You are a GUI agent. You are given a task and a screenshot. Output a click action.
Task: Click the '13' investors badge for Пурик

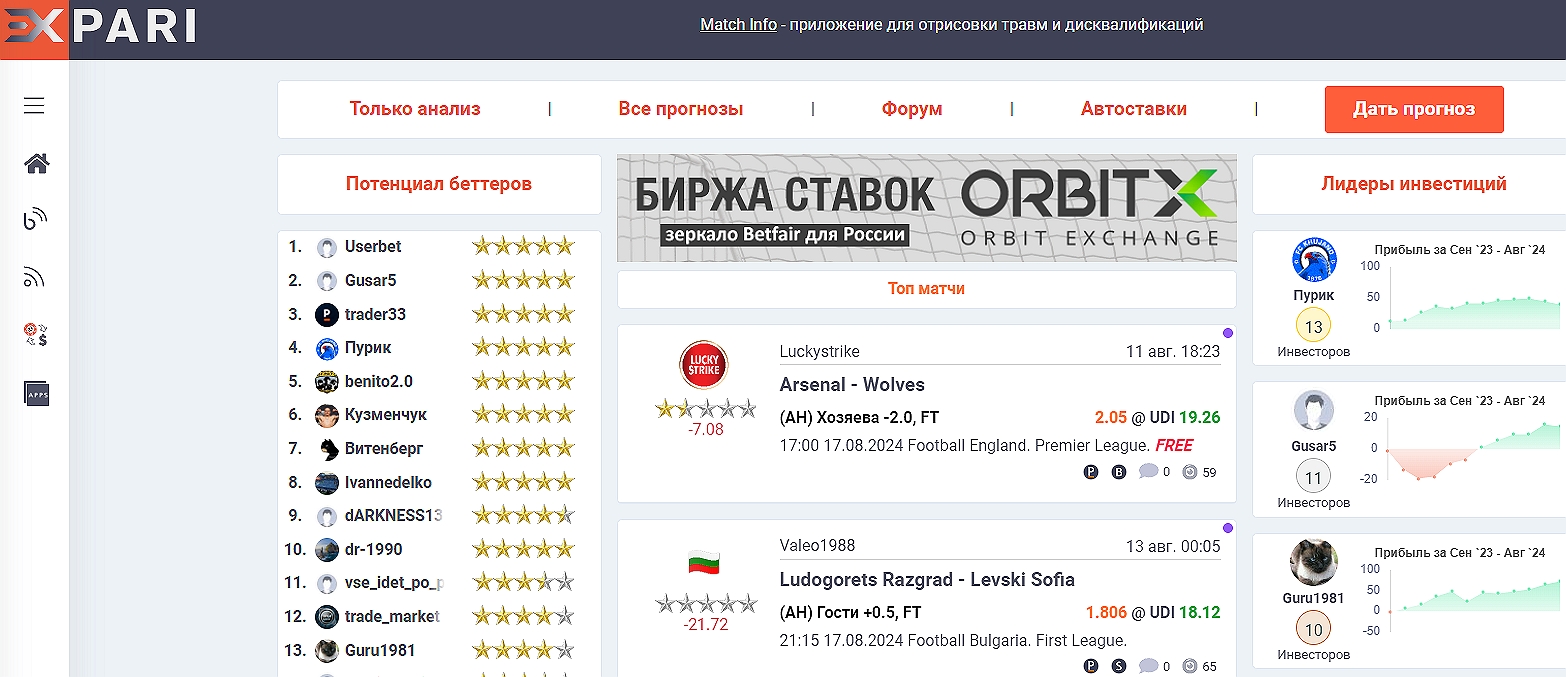pos(1313,327)
